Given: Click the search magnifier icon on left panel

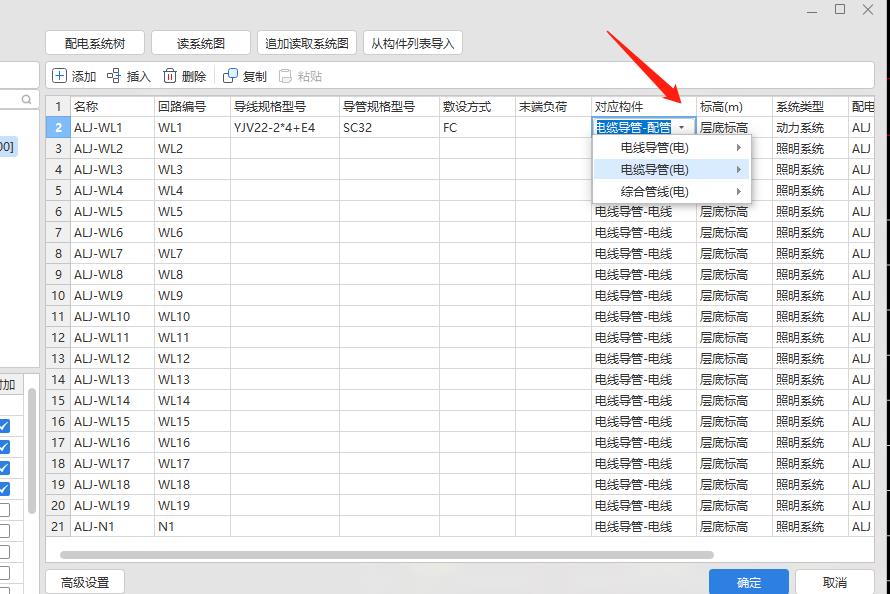Looking at the screenshot, I should point(26,100).
